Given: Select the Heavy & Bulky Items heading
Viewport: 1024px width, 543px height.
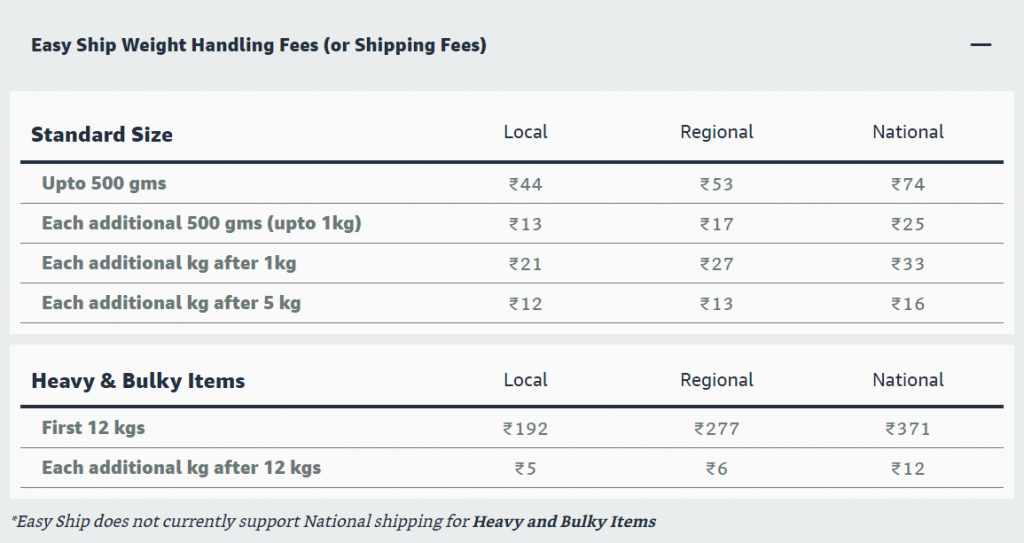Looking at the screenshot, I should [x=138, y=381].
